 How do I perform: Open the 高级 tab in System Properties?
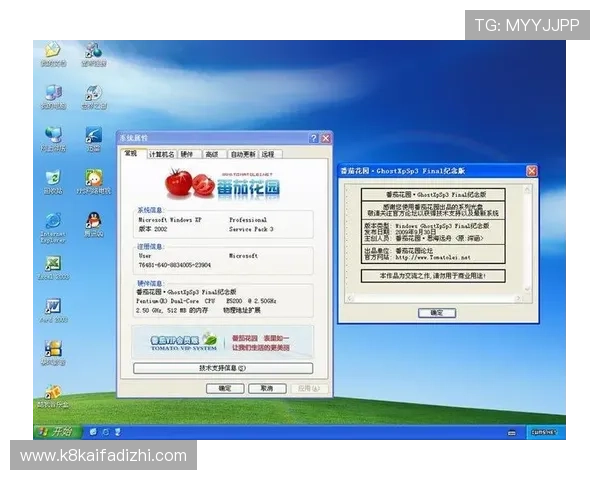click(x=212, y=154)
